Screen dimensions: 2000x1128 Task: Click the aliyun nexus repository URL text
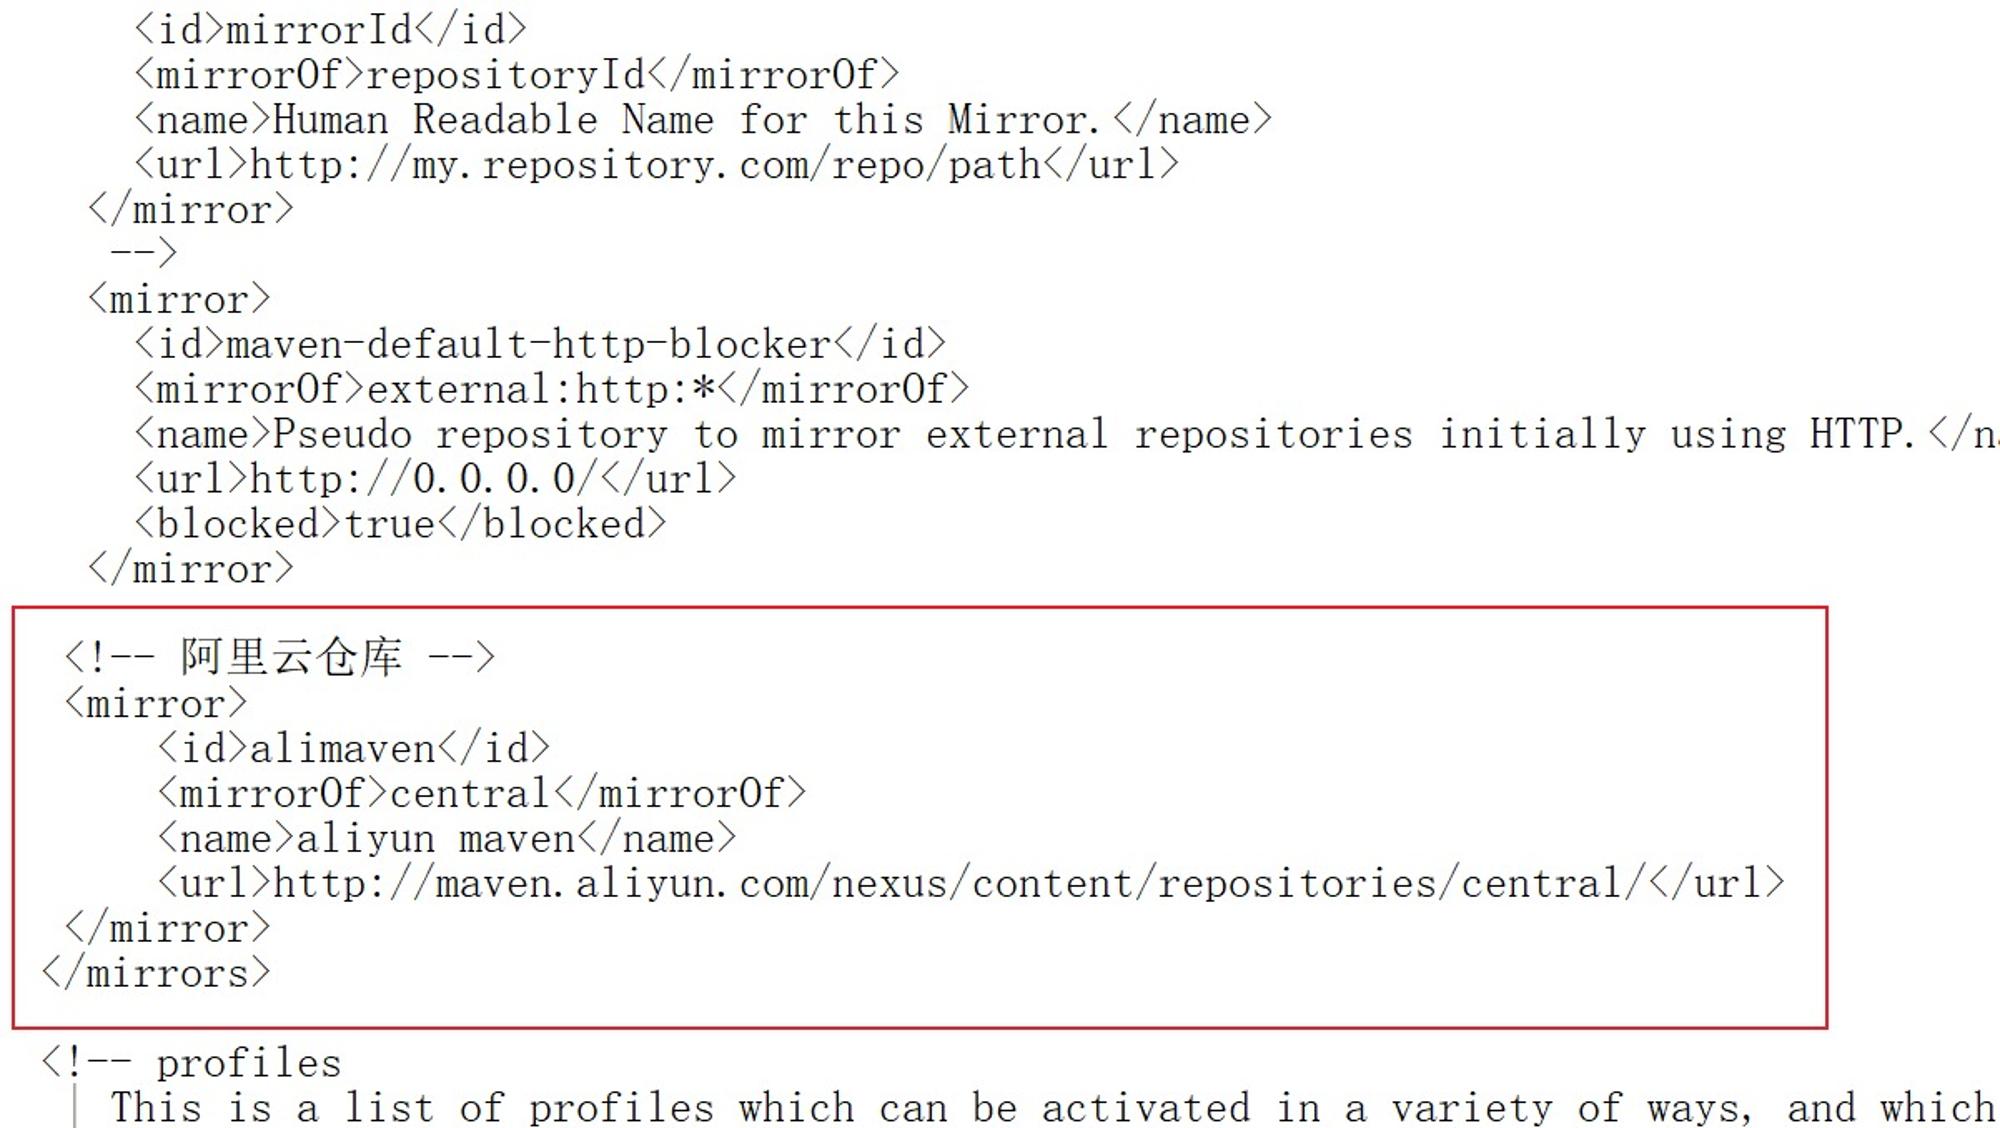959,883
